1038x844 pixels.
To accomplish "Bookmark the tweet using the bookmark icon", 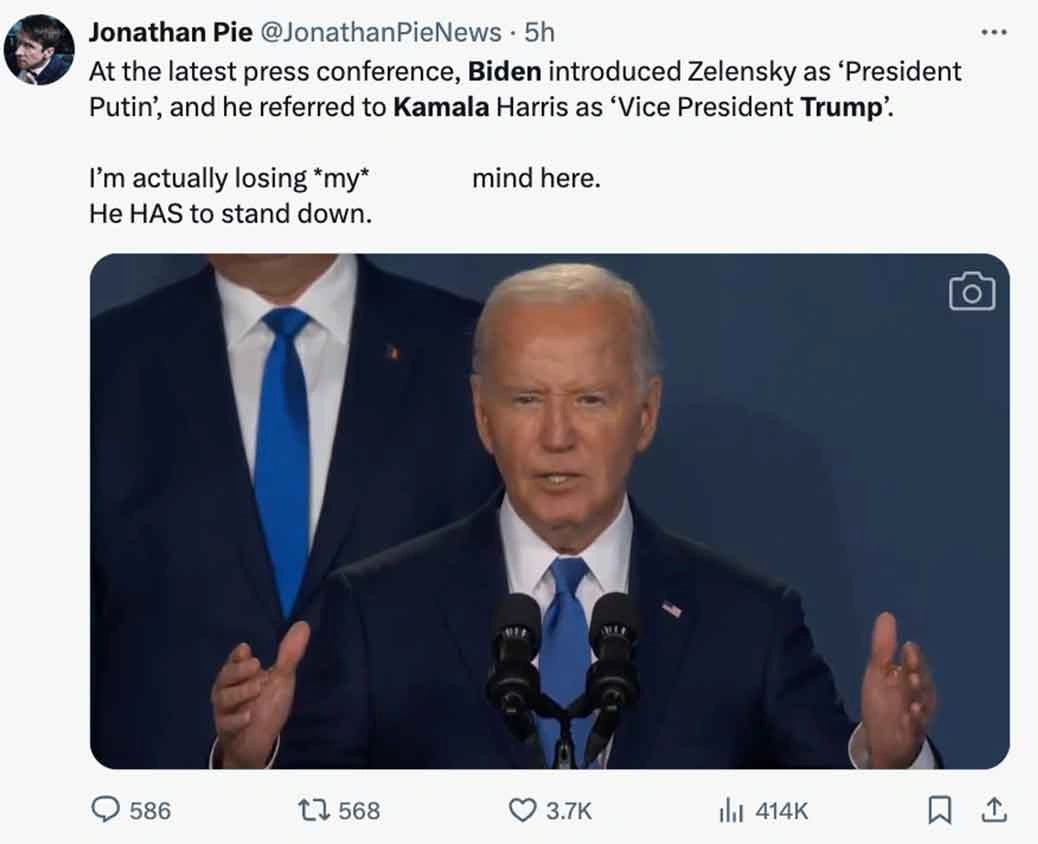I will (x=939, y=810).
